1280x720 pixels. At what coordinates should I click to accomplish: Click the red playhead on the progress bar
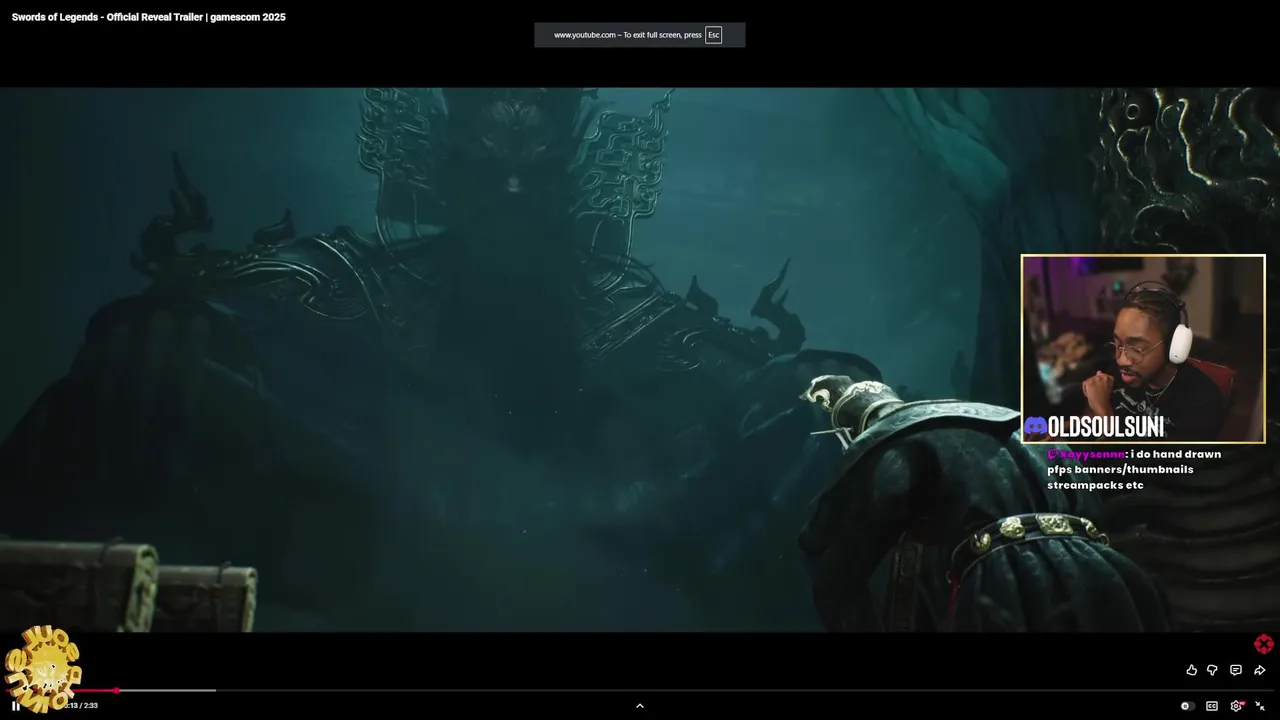pos(116,690)
